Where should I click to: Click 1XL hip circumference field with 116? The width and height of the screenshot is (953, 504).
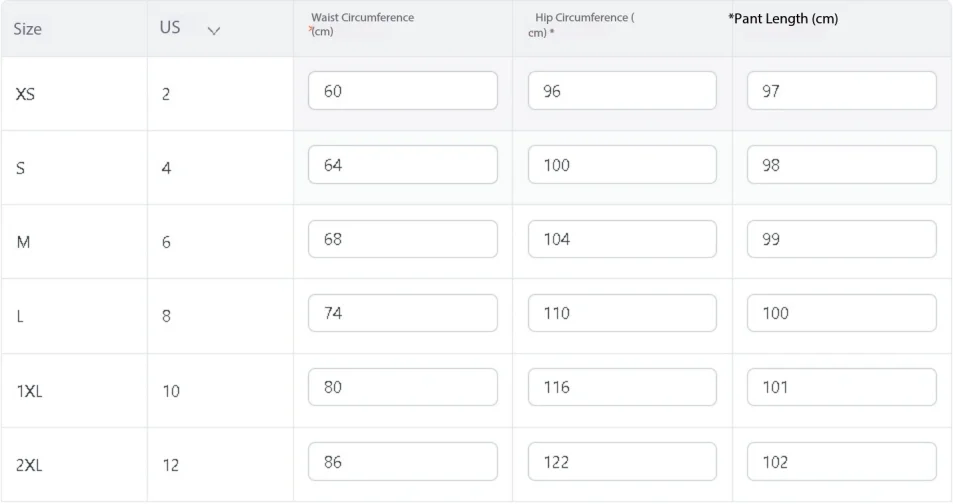pyautogui.click(x=622, y=387)
